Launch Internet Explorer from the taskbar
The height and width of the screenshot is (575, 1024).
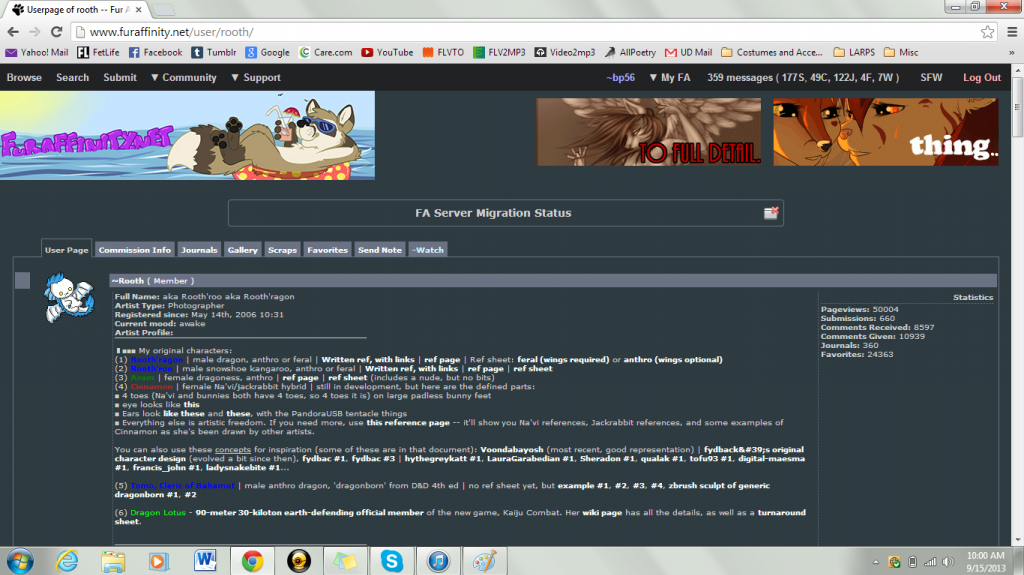click(67, 561)
